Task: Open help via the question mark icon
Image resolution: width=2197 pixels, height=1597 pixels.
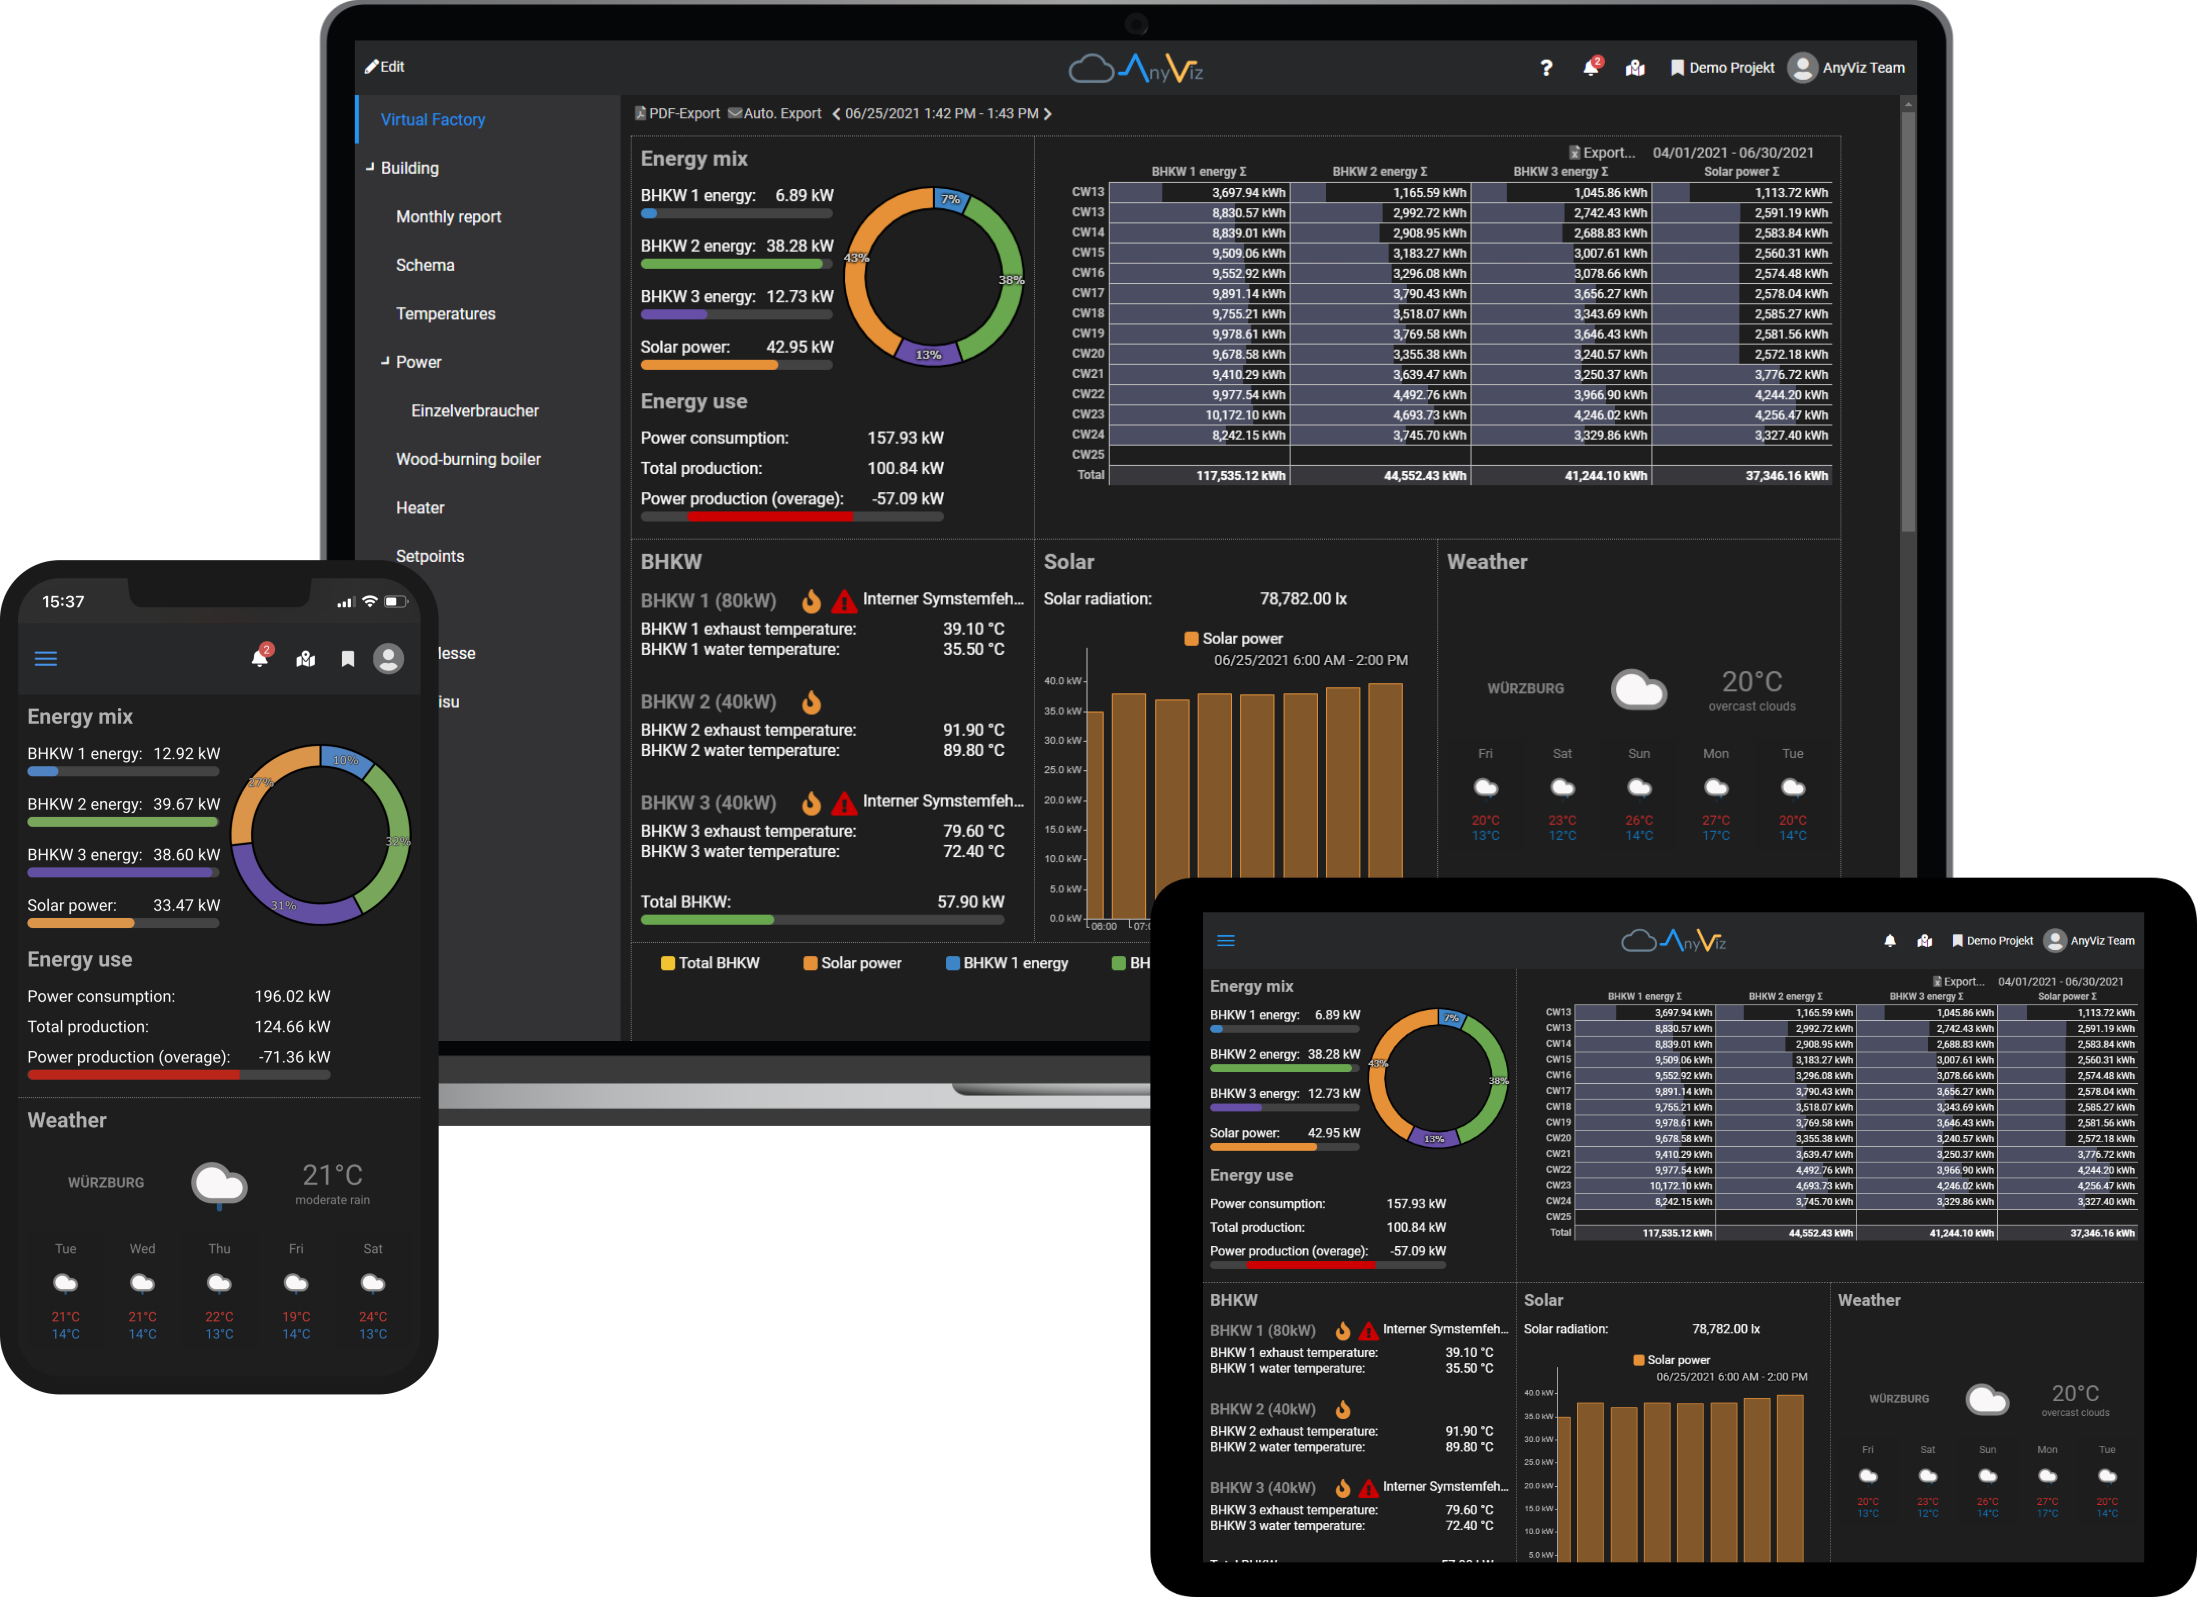Action: coord(1546,68)
